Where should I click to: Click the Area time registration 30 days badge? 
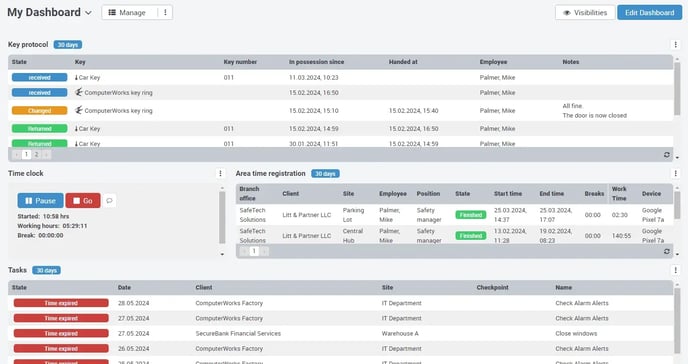[325, 174]
